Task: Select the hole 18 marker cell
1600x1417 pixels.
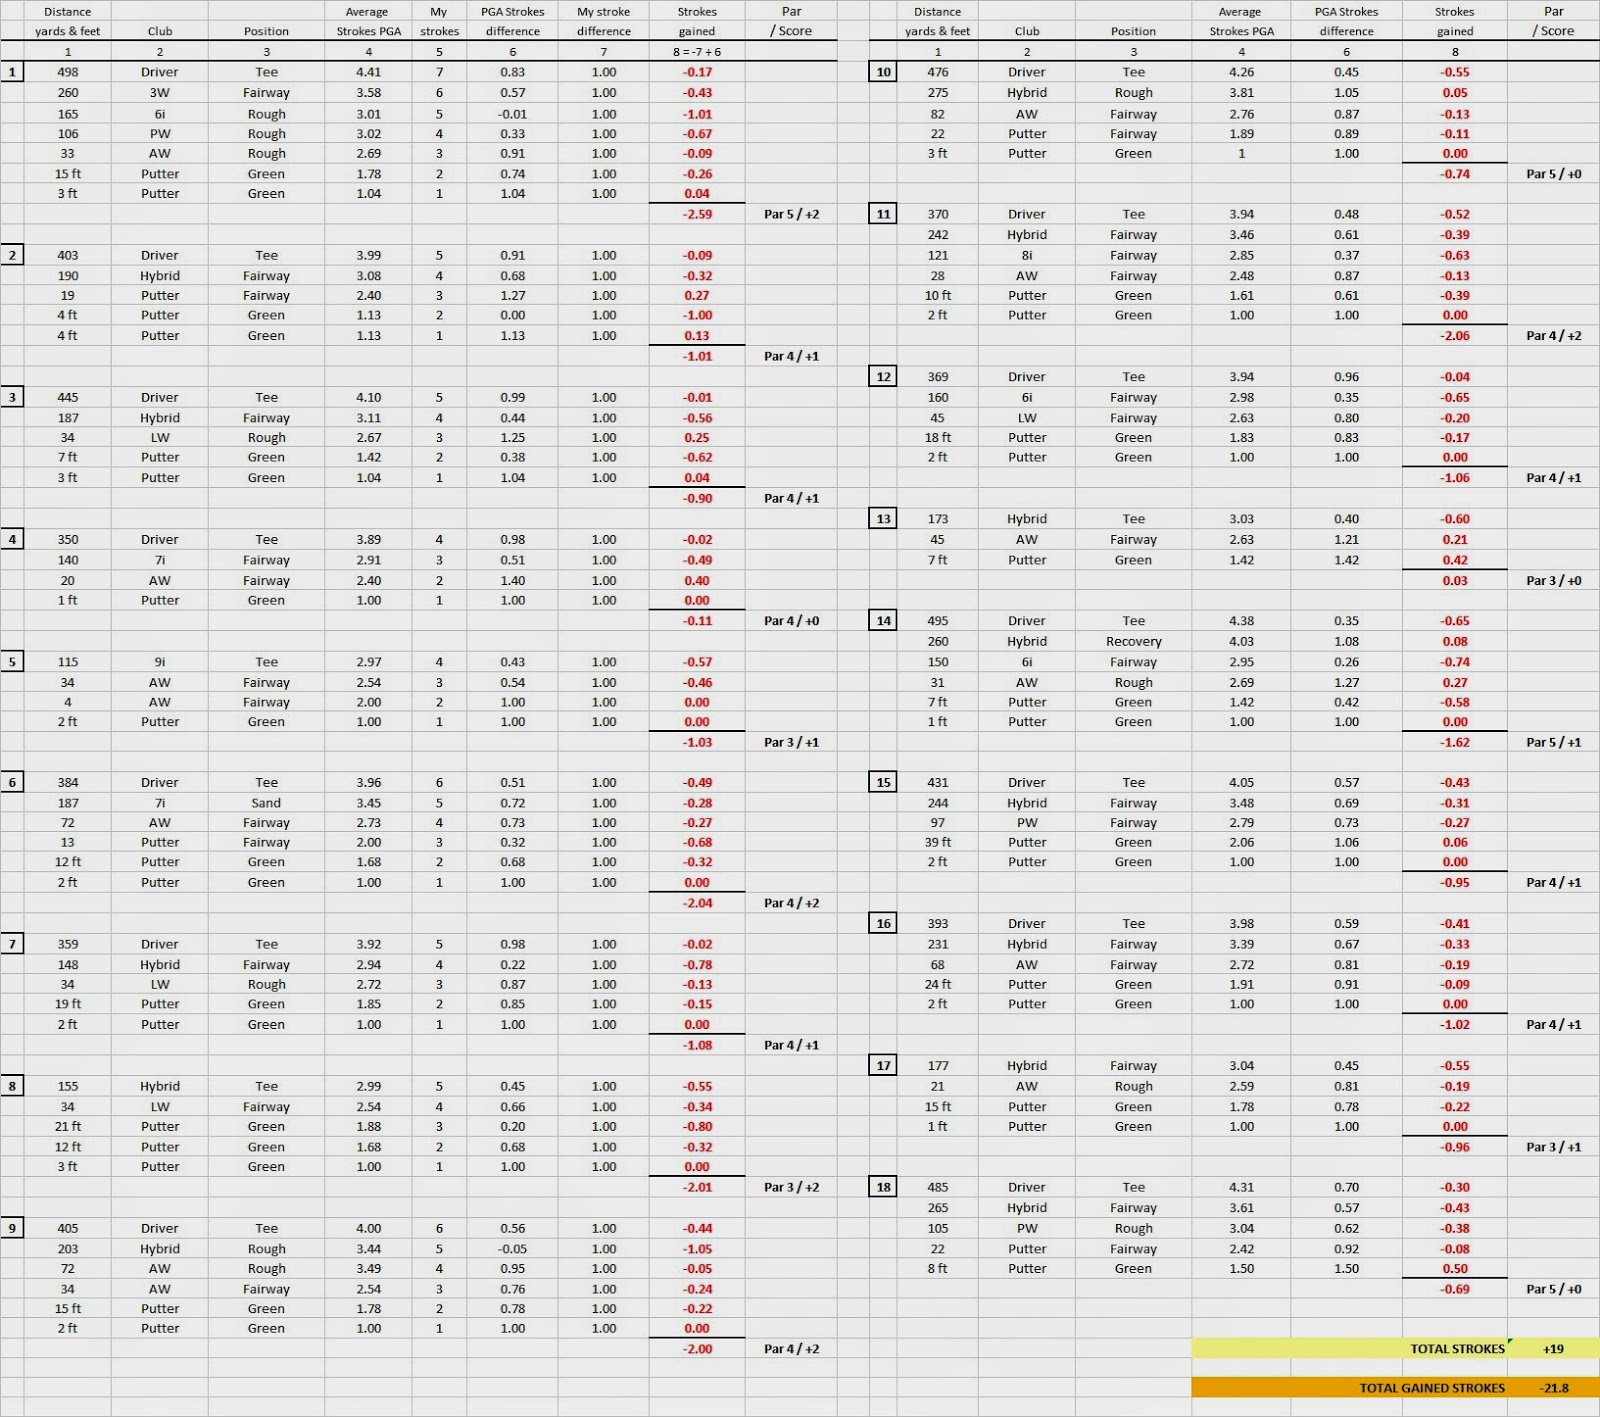Action: click(x=883, y=1187)
